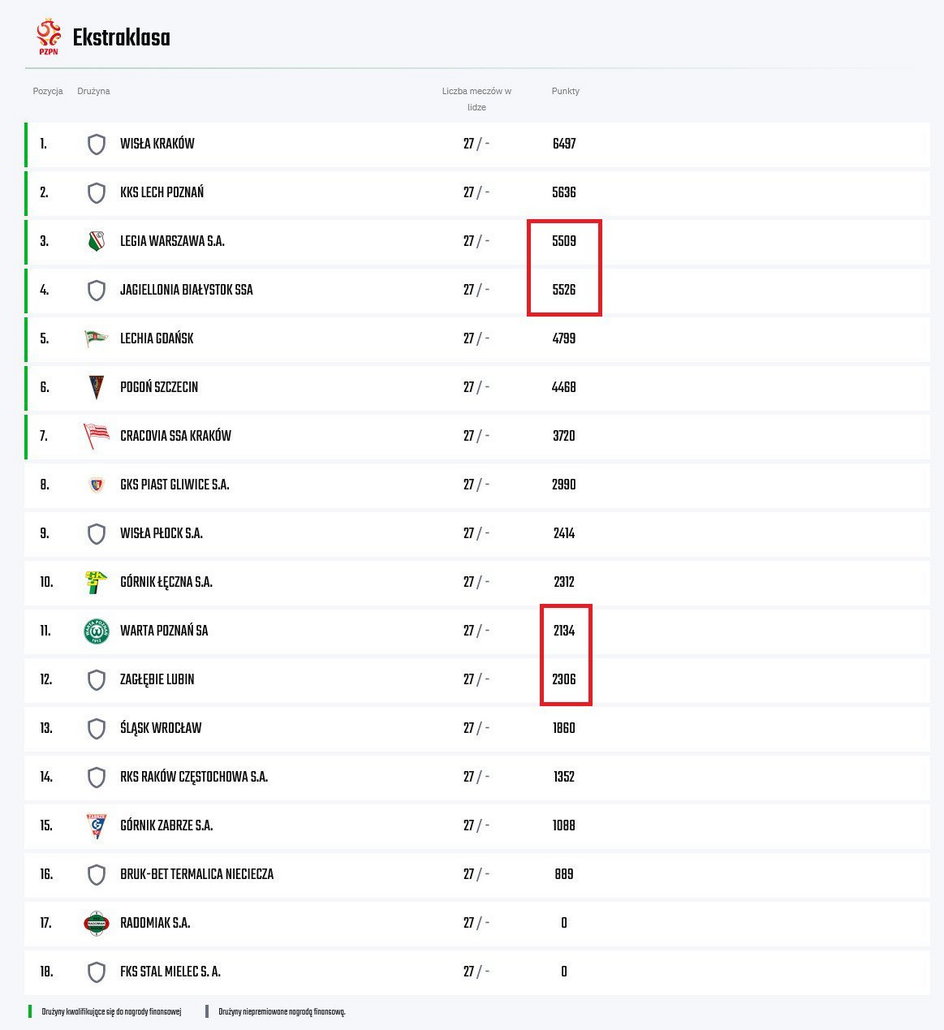
Task: Click the Piast Gliwice club crest
Action: click(x=97, y=485)
